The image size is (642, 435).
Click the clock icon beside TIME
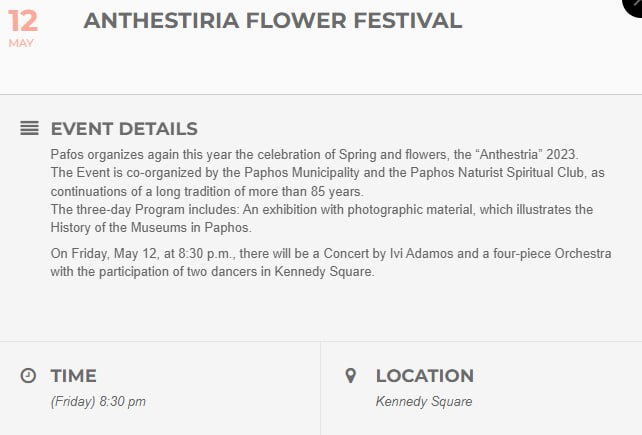pos(29,375)
